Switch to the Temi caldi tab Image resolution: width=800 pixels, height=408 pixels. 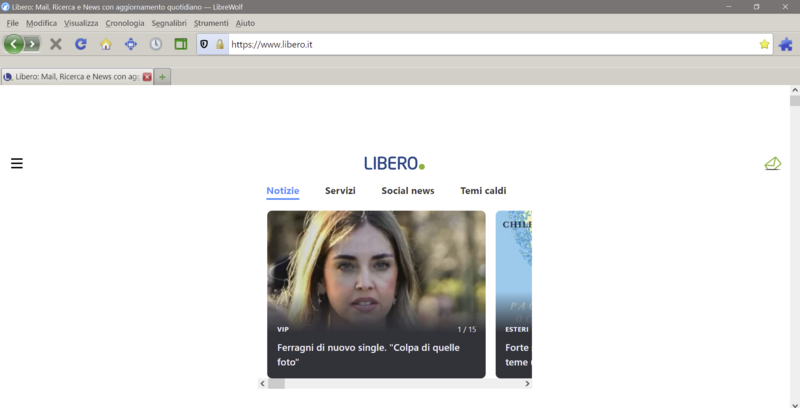[x=483, y=191]
